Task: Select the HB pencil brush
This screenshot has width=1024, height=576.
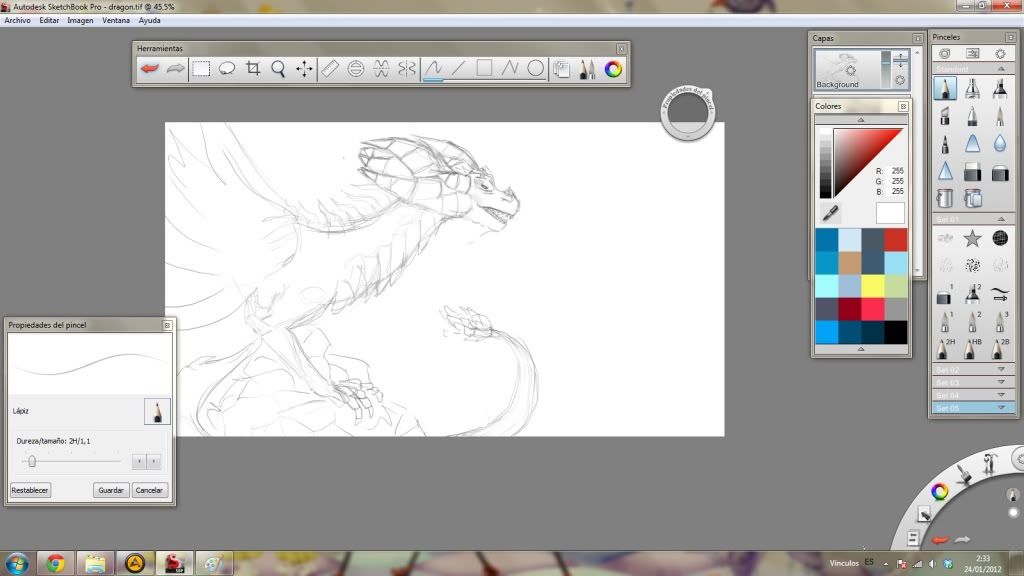Action: point(972,349)
